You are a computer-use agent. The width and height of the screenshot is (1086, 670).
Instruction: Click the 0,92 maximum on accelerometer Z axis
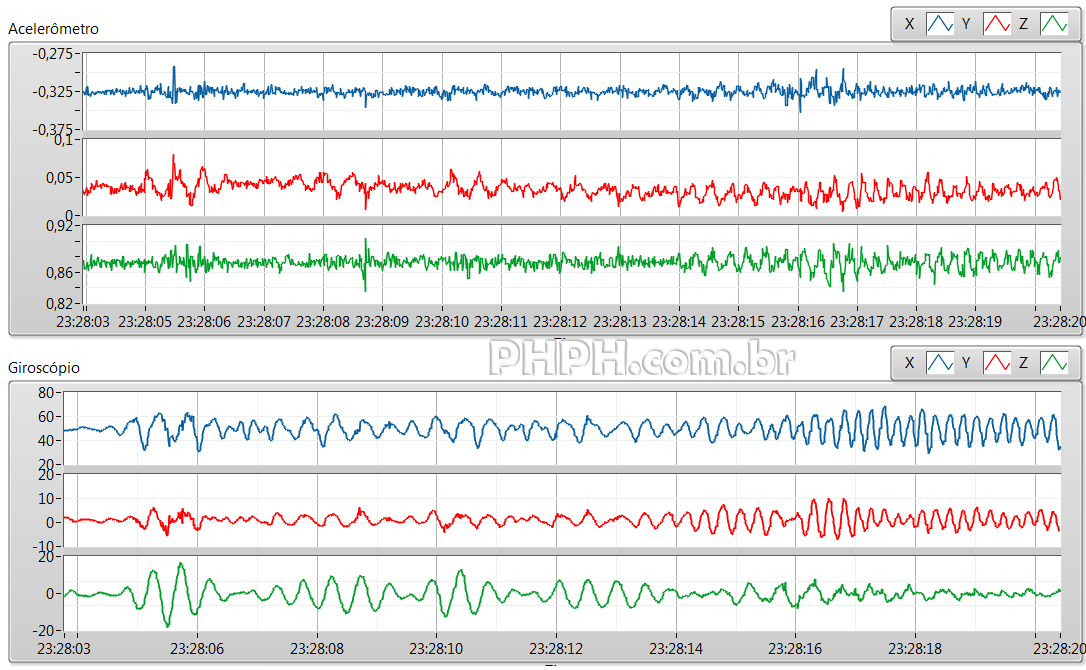[x=60, y=226]
